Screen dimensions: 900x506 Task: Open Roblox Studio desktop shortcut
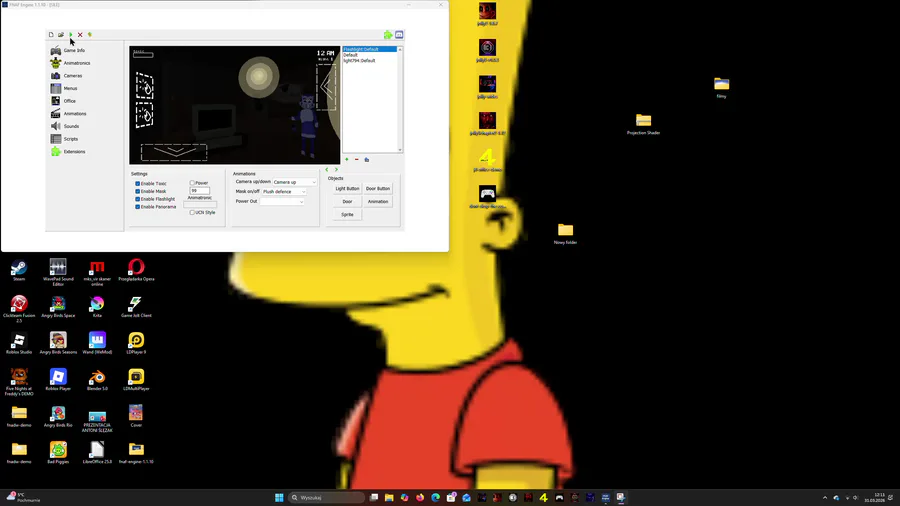[x=19, y=344]
